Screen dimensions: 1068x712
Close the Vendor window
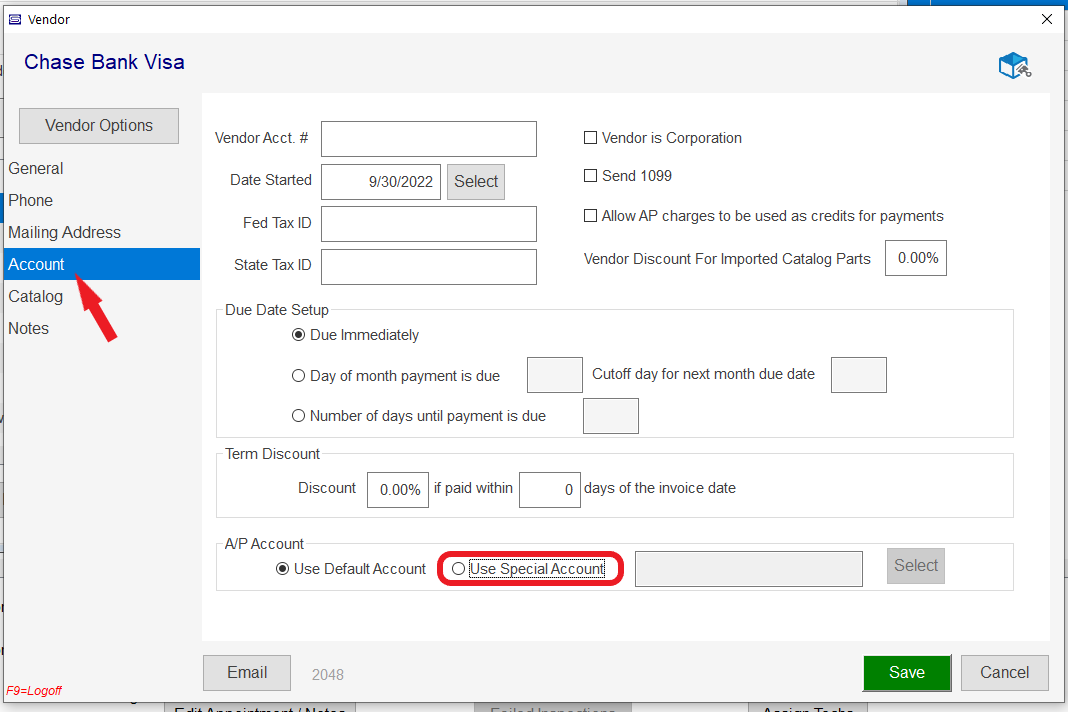click(1047, 19)
